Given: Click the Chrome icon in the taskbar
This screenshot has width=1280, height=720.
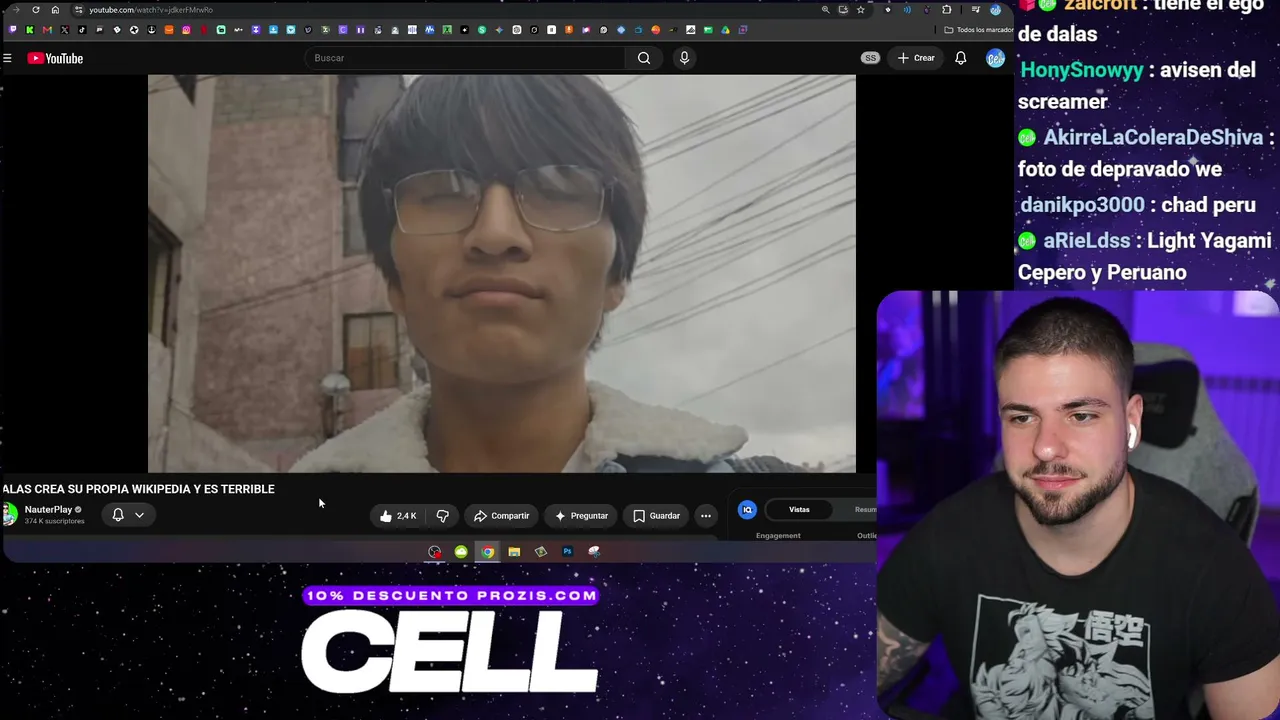Looking at the screenshot, I should (487, 552).
